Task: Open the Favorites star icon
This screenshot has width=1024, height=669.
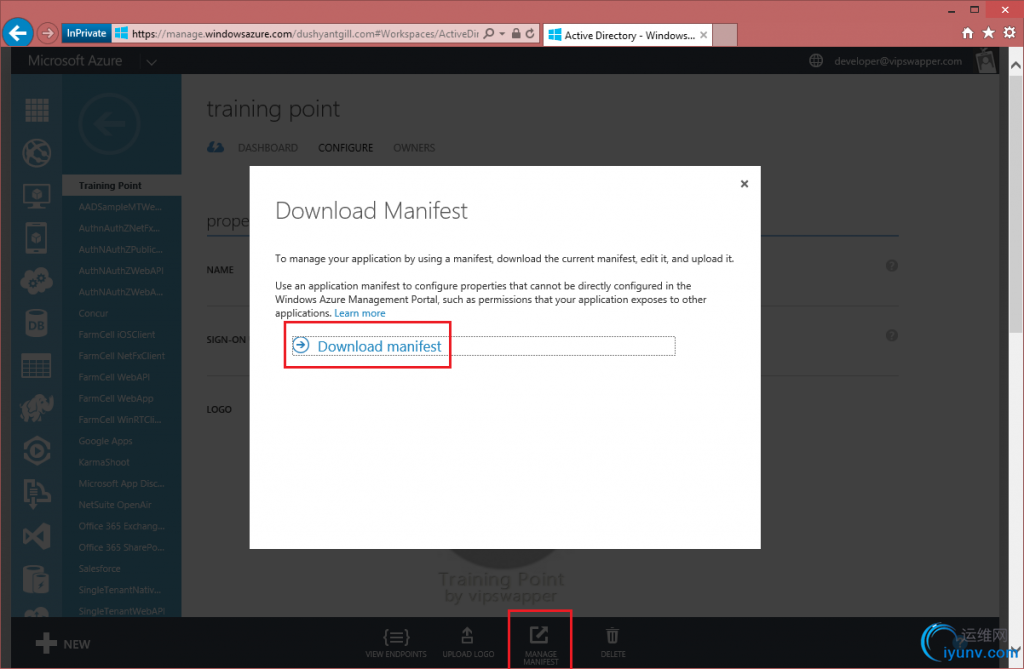Action: [989, 33]
